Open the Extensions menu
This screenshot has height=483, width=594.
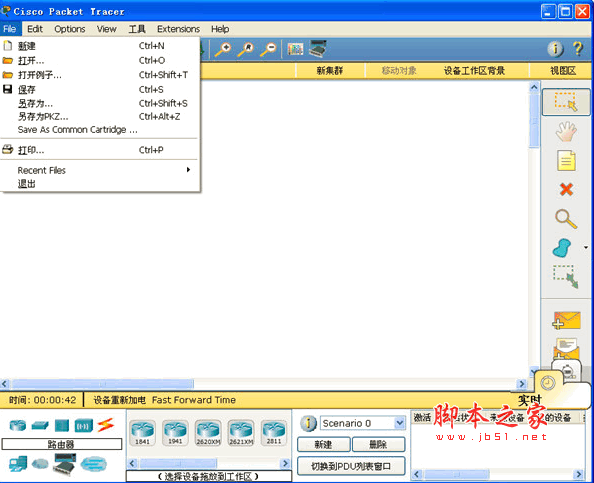point(178,29)
